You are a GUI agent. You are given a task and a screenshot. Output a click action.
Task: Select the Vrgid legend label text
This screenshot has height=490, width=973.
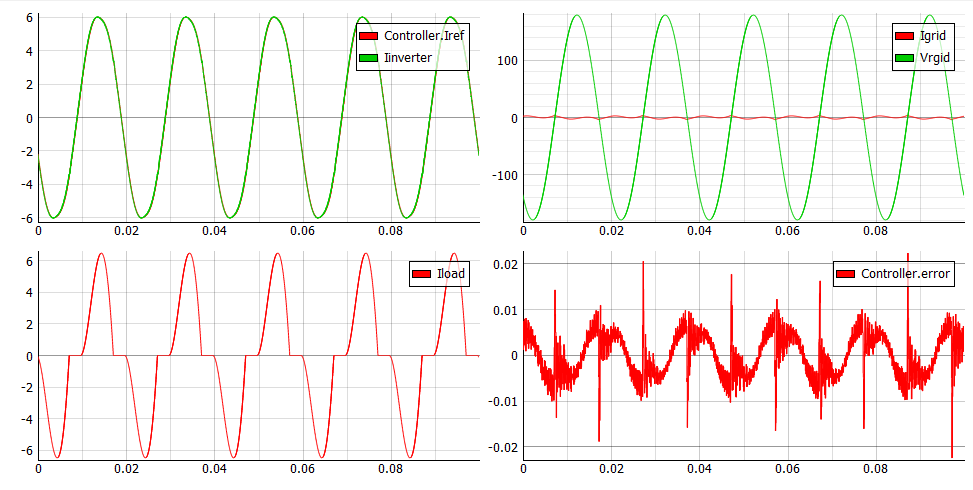pos(937,58)
